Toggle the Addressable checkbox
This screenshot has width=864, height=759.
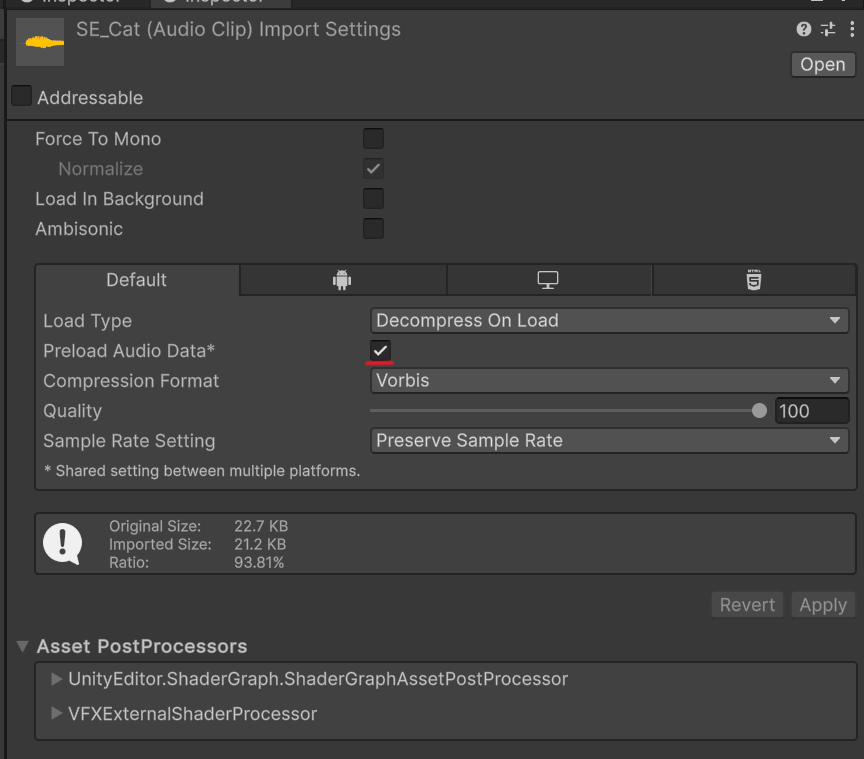[21, 96]
